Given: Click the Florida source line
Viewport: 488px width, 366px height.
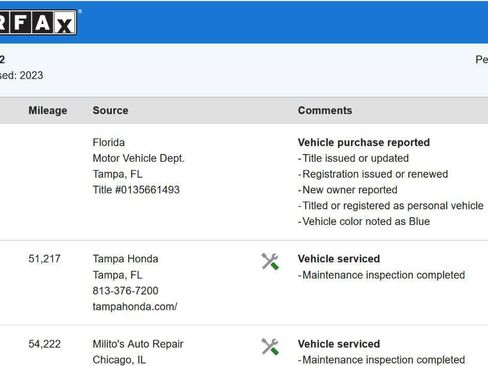Looking at the screenshot, I should point(109,142).
